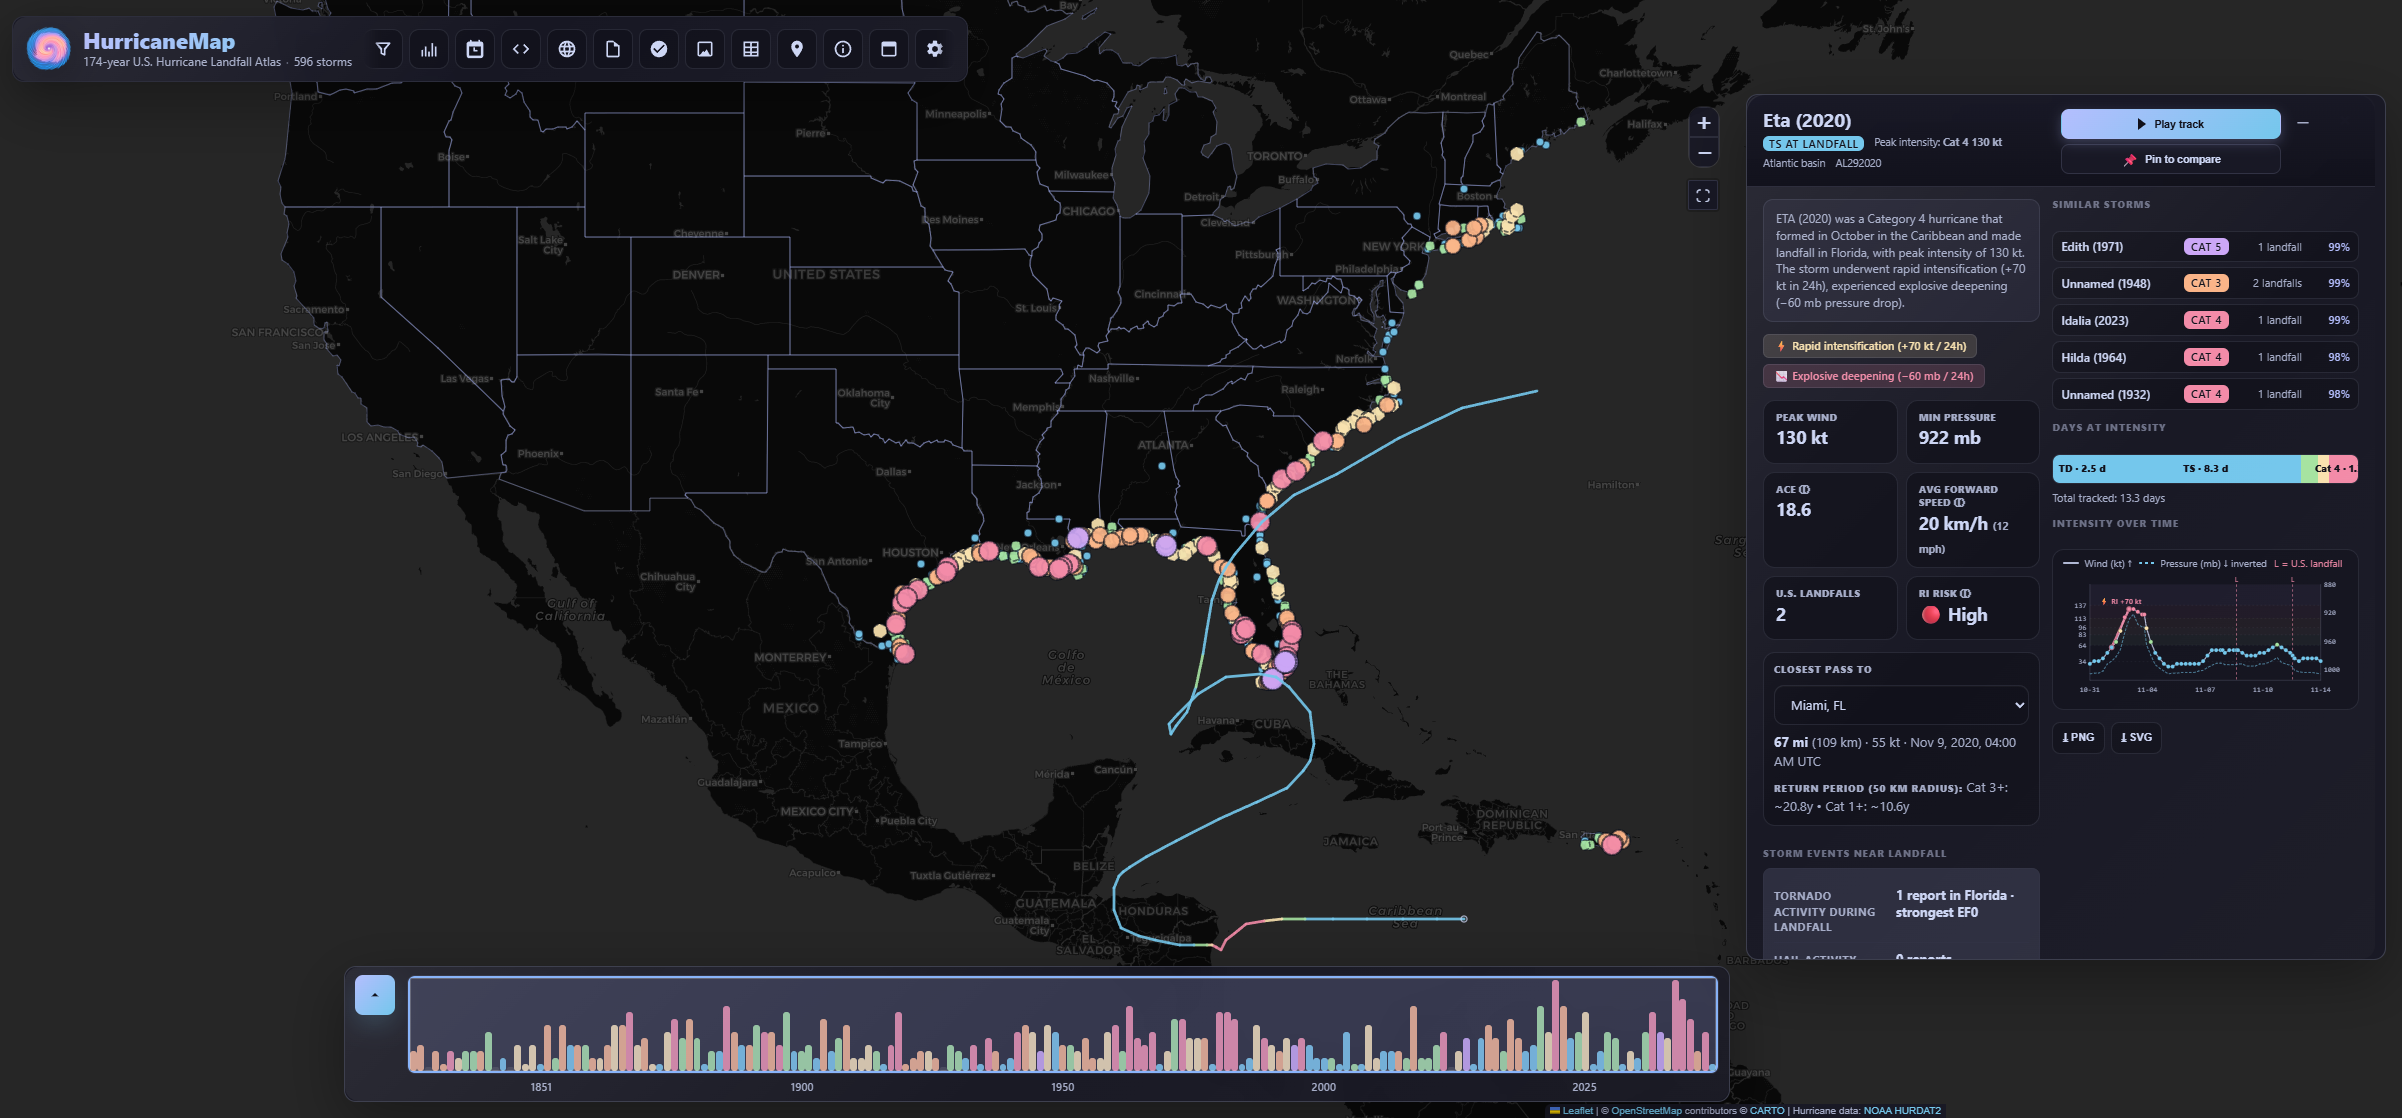Click the intensity over time chart
This screenshot has height=1118, width=2402.
coord(2205,630)
